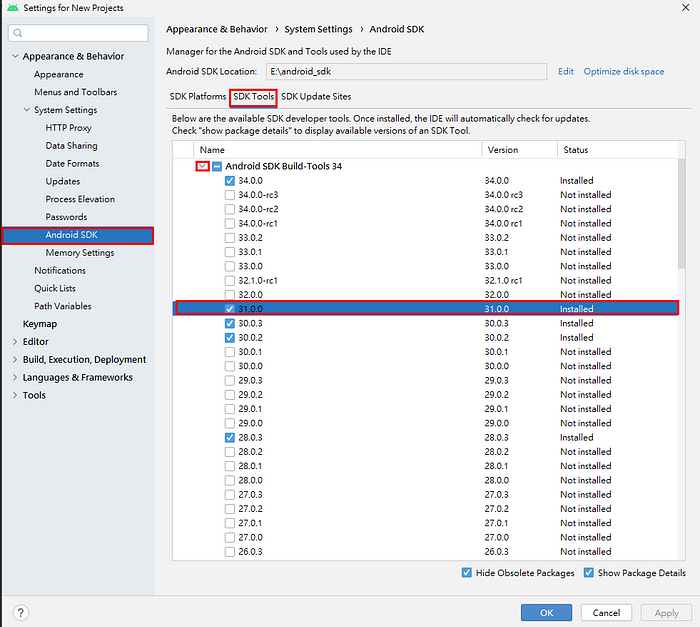
Task: Open the Keymap settings page
Action: pos(40,324)
